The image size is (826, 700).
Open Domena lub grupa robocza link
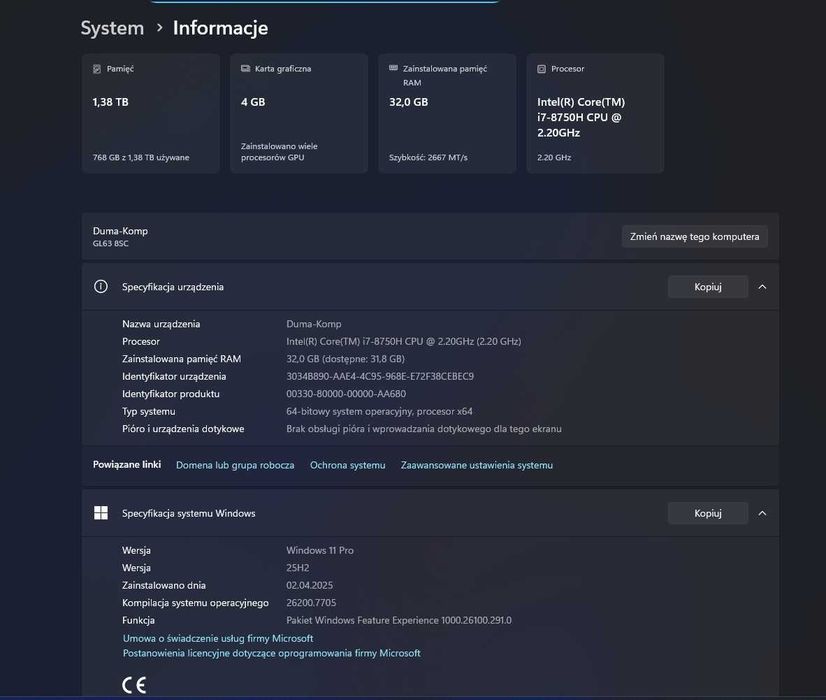click(x=235, y=465)
